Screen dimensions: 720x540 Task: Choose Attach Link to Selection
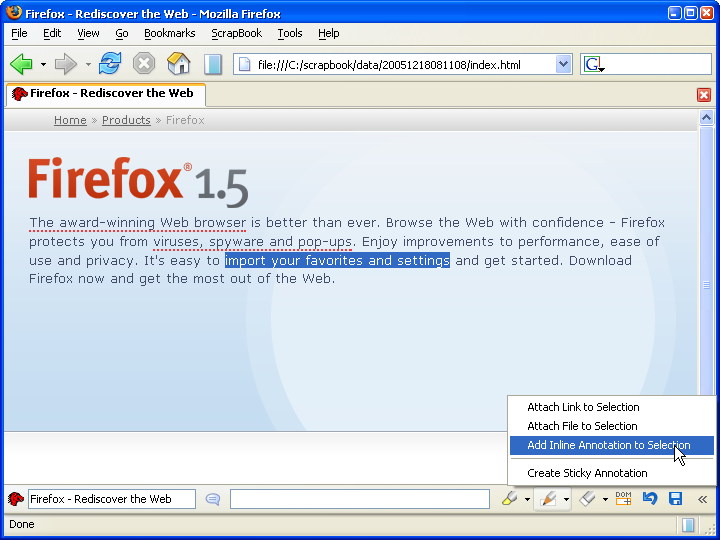tap(612, 407)
